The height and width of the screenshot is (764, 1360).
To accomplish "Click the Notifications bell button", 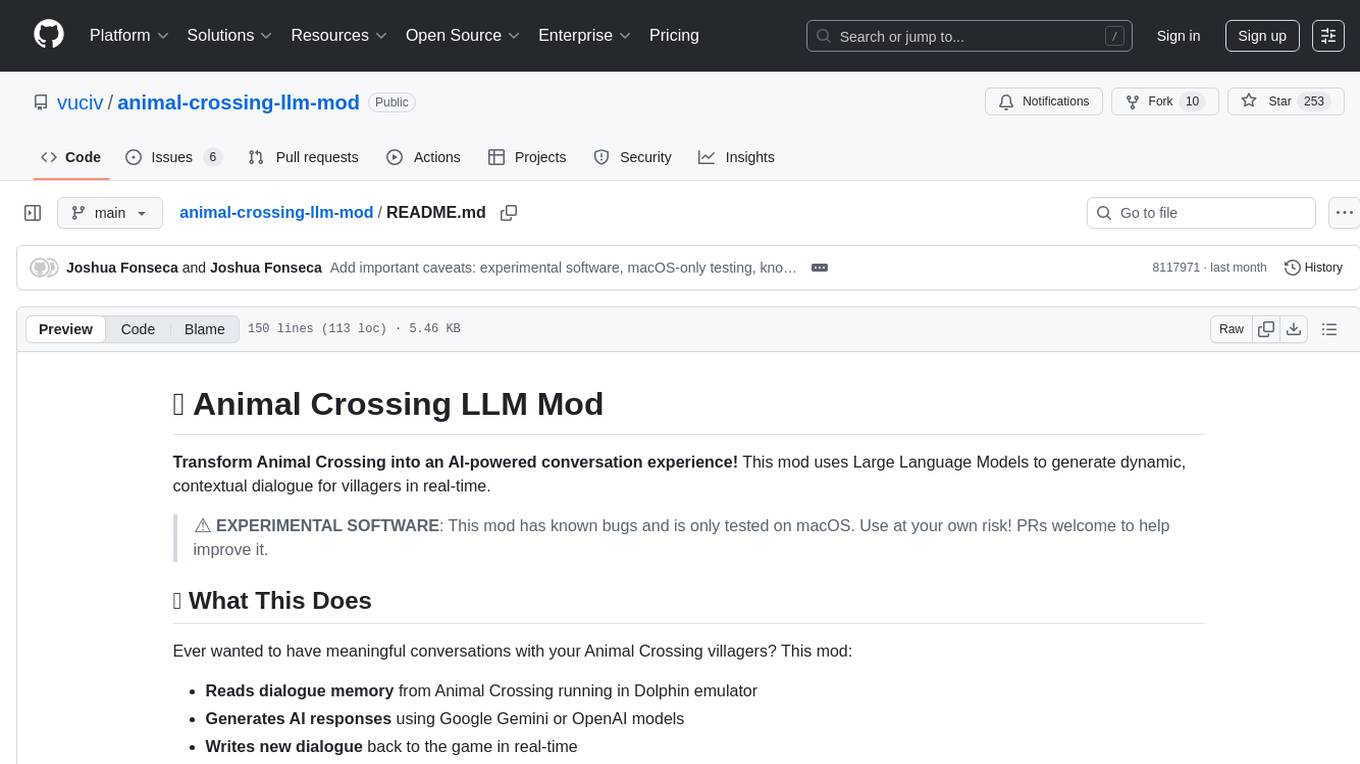I will (x=1044, y=102).
